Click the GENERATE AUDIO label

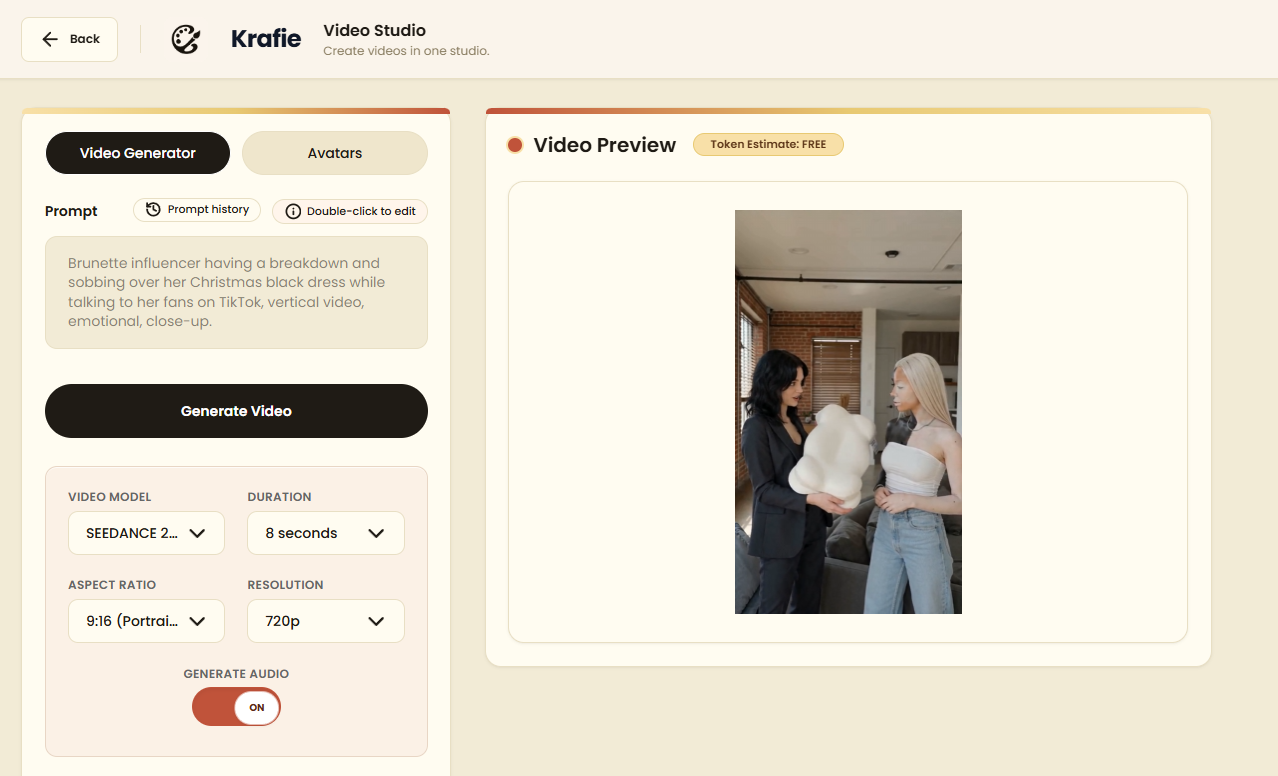236,674
